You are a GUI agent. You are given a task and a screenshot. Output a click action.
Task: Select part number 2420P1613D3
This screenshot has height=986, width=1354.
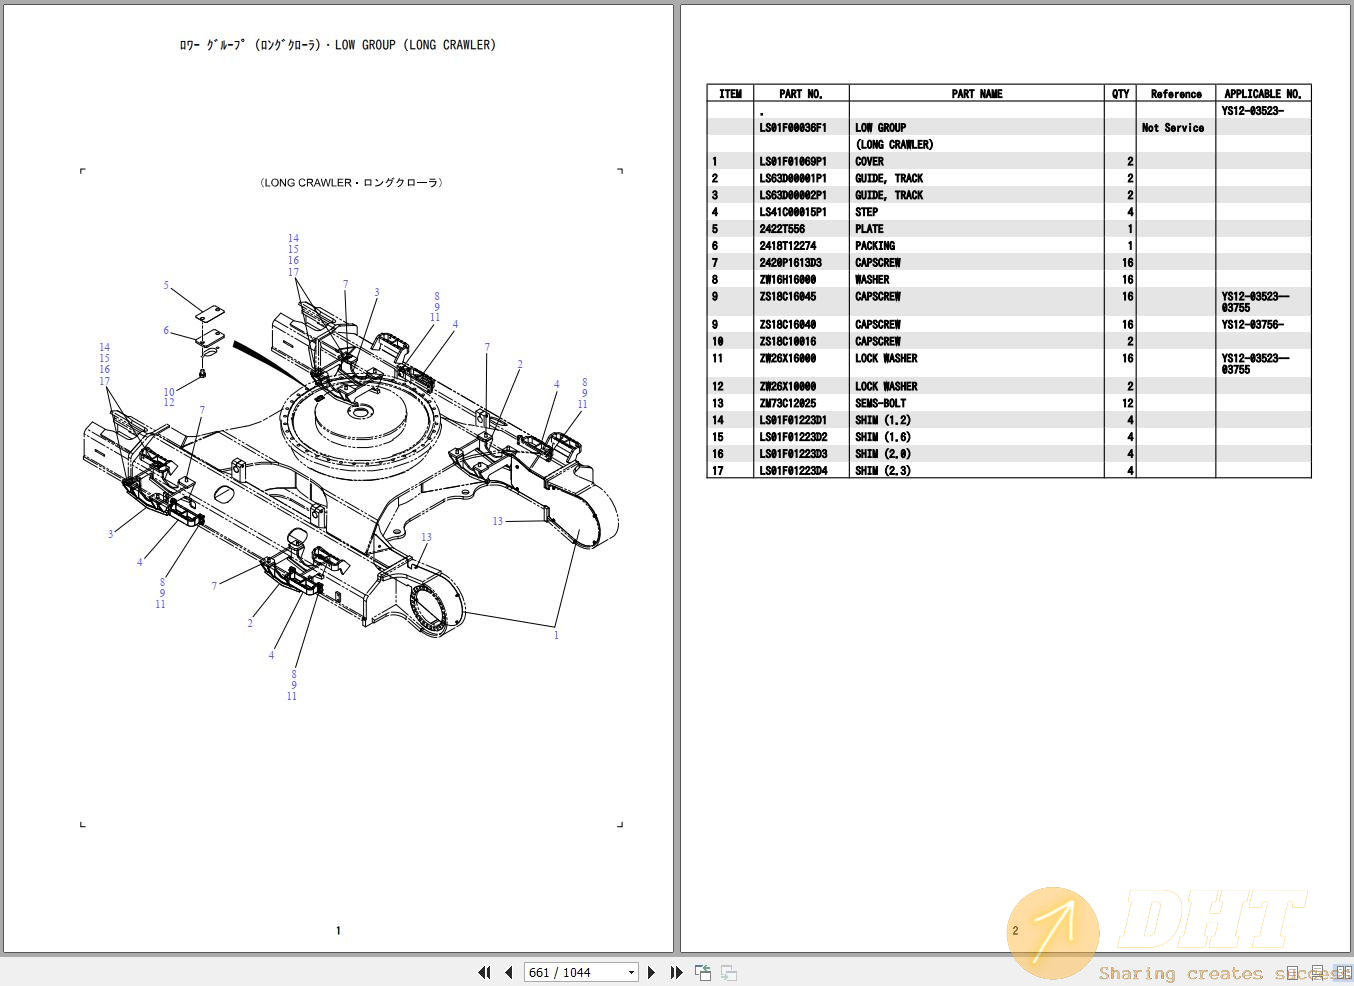click(x=790, y=263)
